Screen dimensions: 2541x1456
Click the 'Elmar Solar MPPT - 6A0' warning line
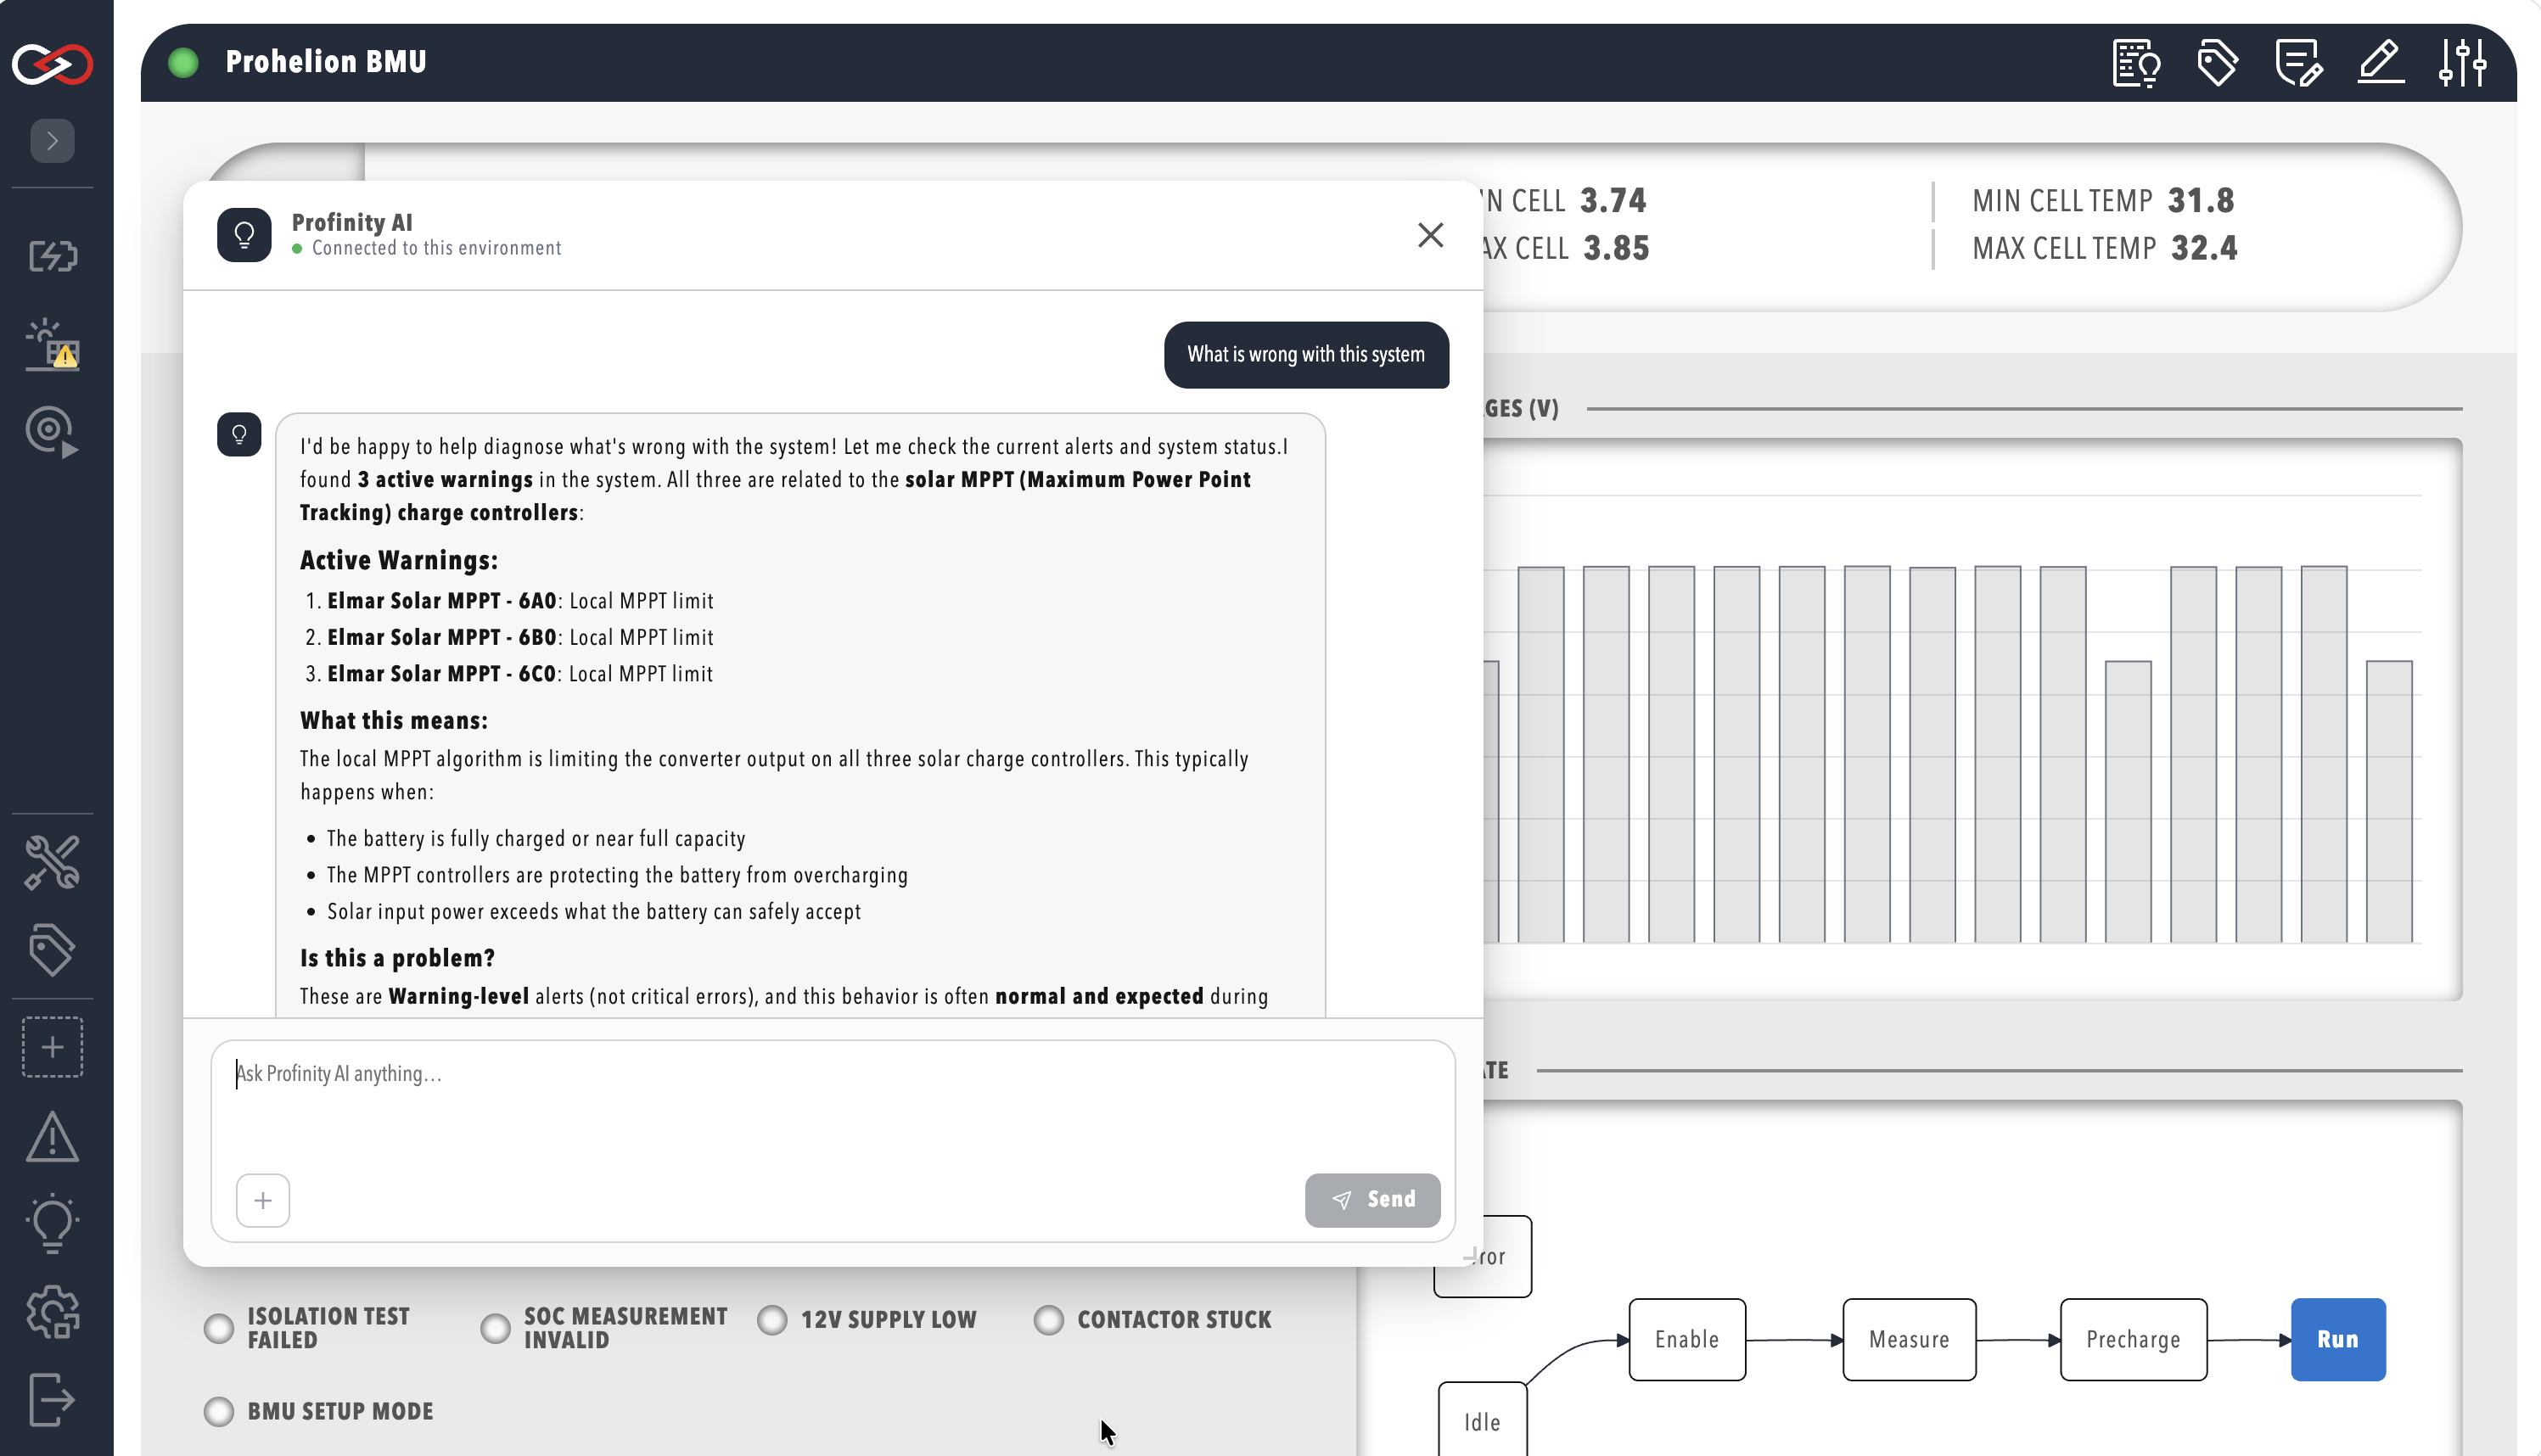520,601
